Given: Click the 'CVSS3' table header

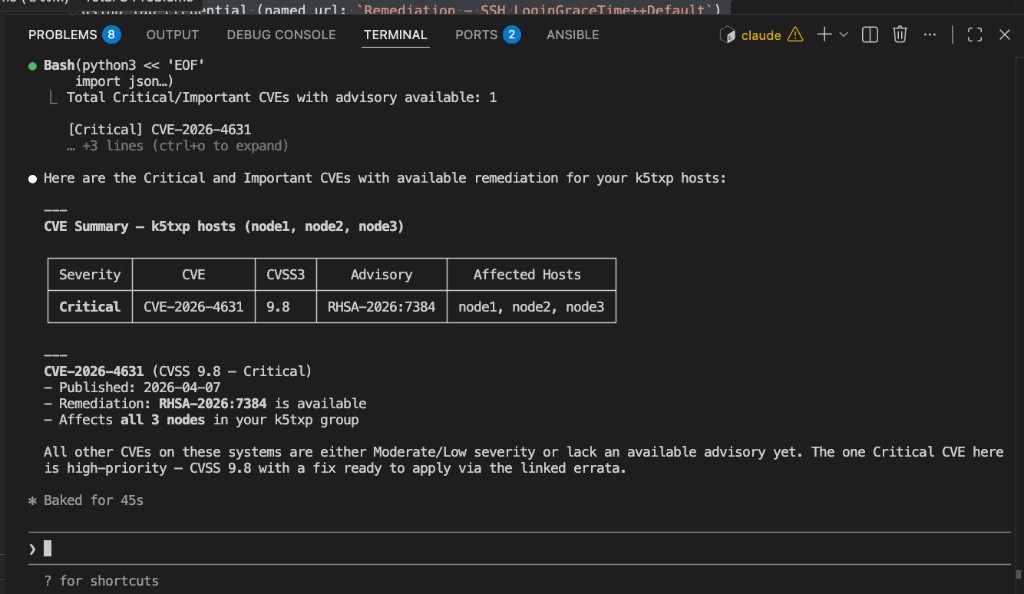Looking at the screenshot, I should [285, 275].
